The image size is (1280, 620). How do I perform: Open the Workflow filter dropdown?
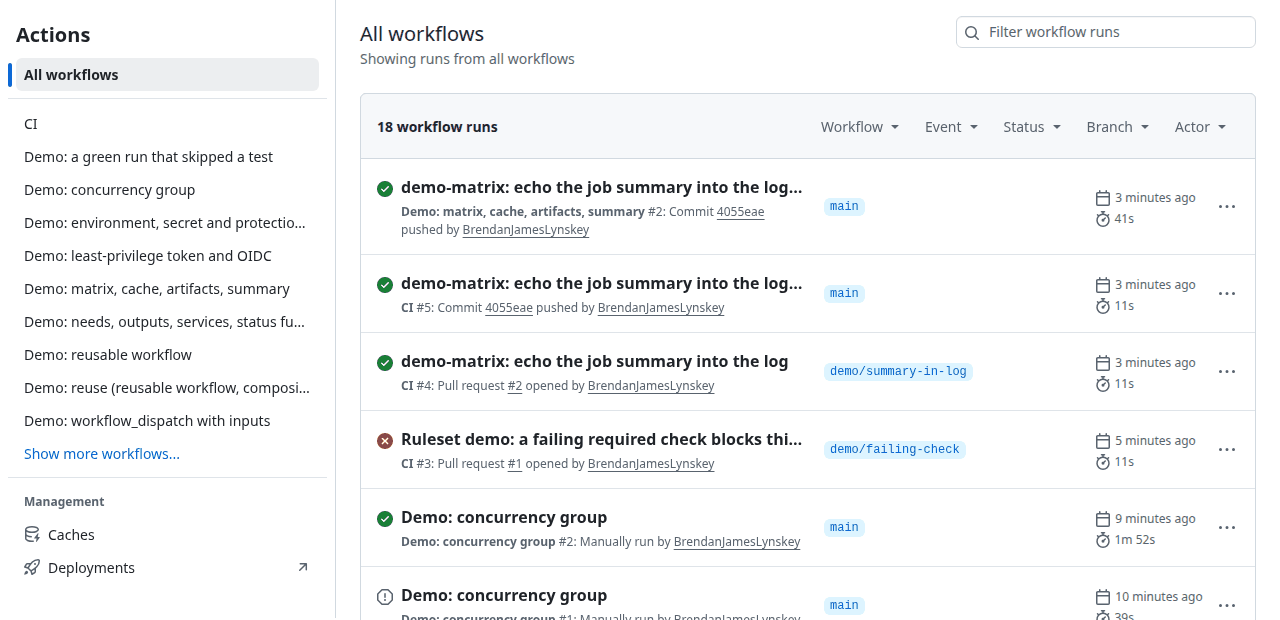(860, 127)
